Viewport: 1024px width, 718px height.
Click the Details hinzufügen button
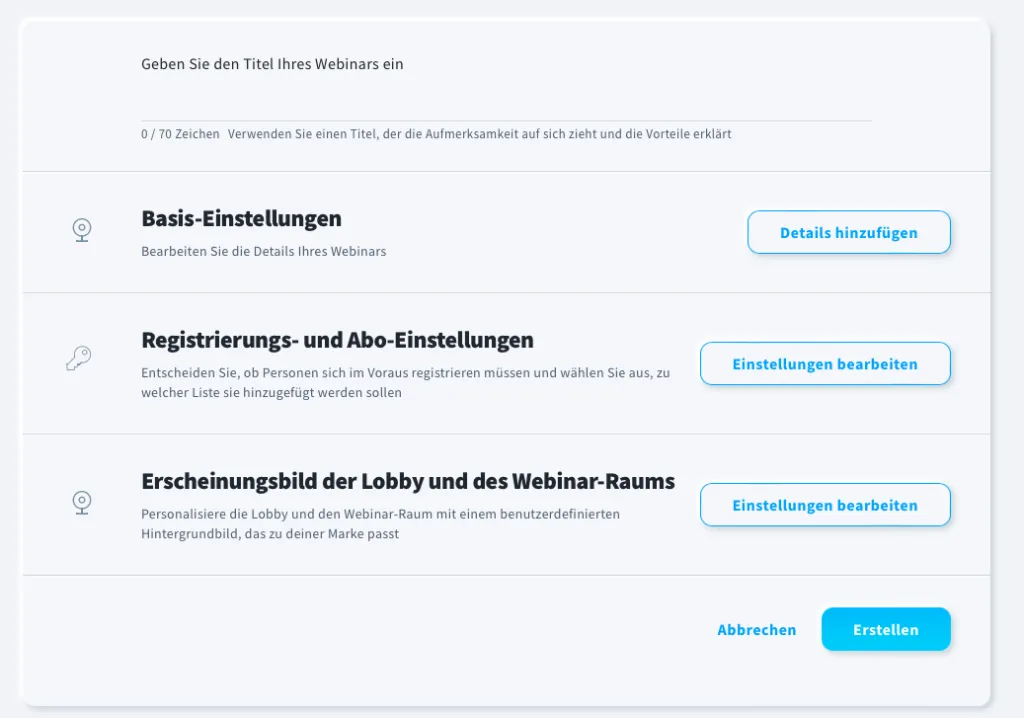pos(849,233)
